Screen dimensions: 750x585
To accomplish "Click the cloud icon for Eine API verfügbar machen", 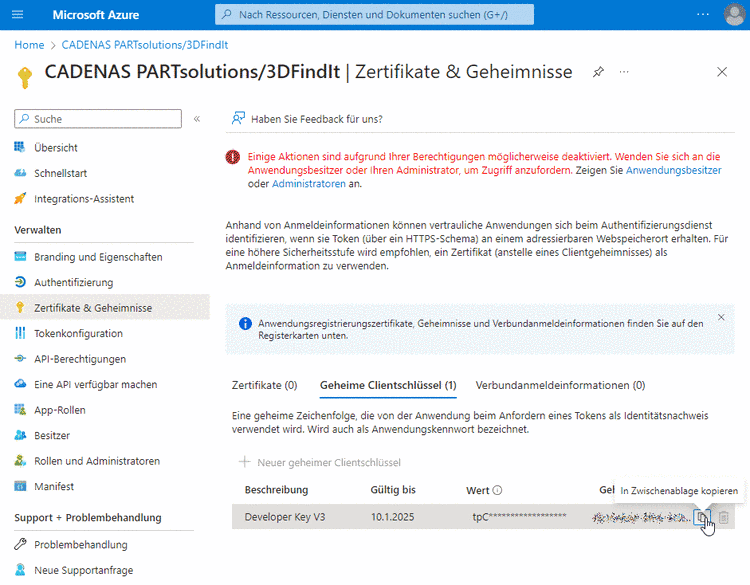I will pos(20,384).
